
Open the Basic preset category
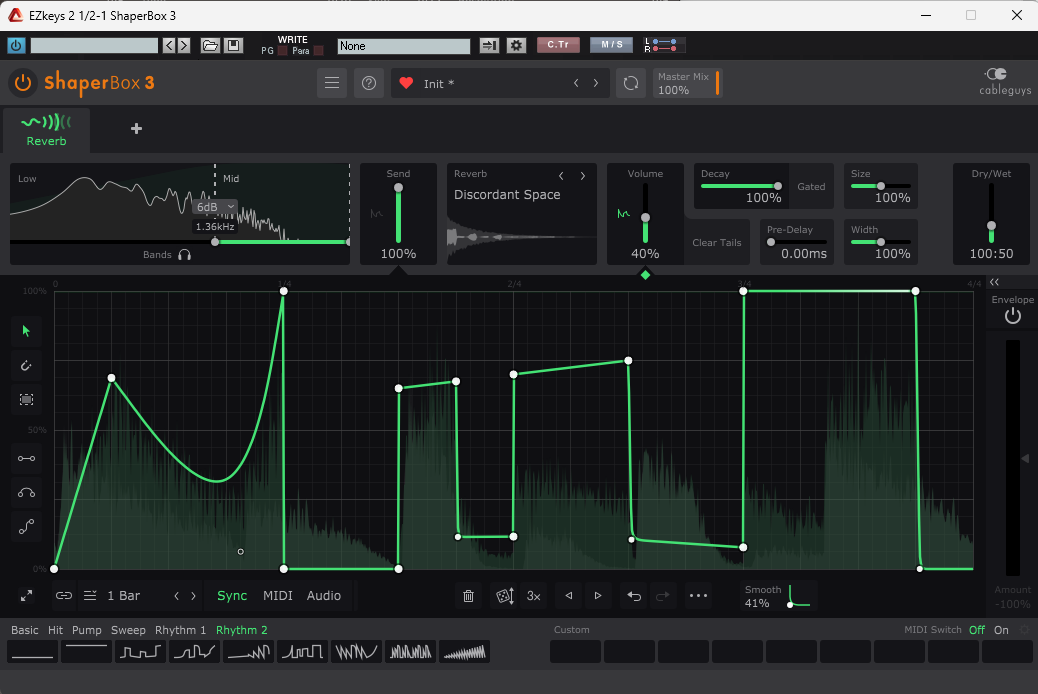[25, 630]
